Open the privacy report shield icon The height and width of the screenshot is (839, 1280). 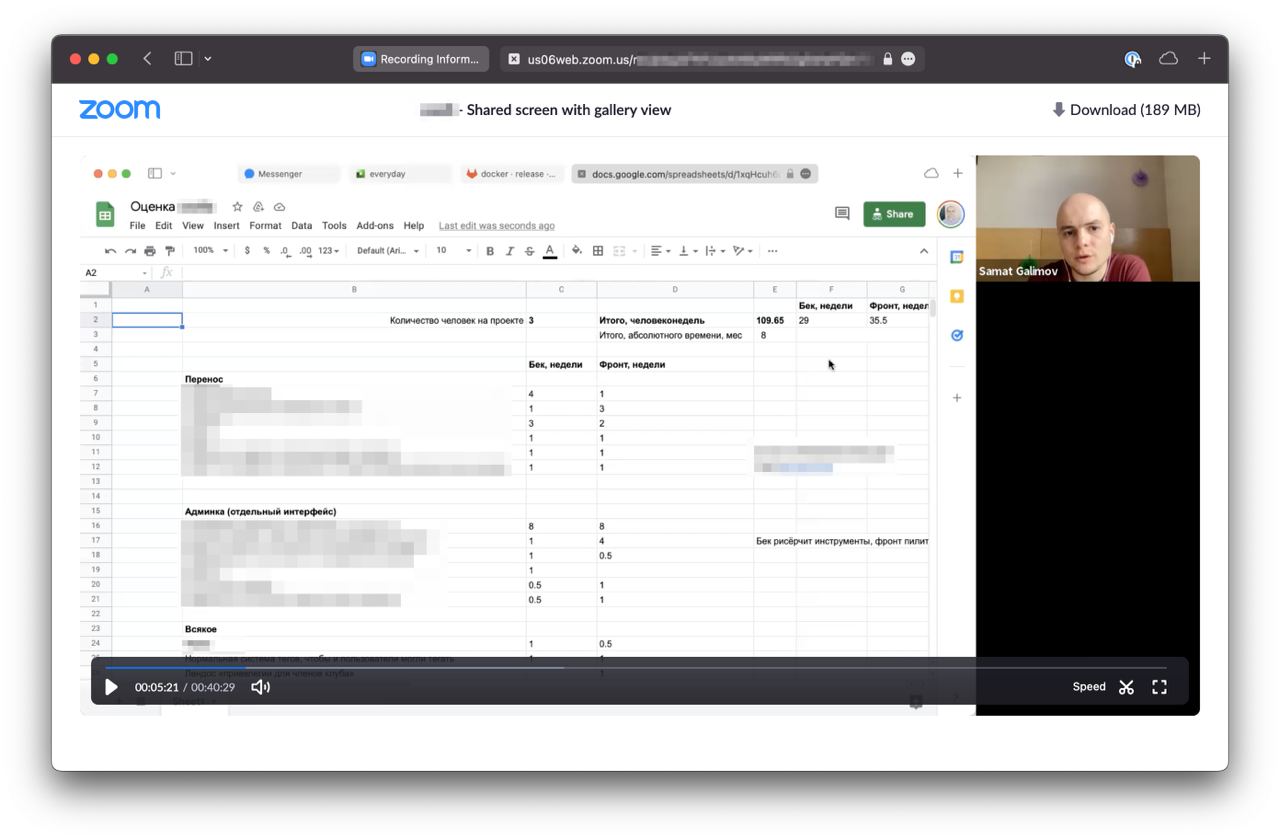point(1132,59)
